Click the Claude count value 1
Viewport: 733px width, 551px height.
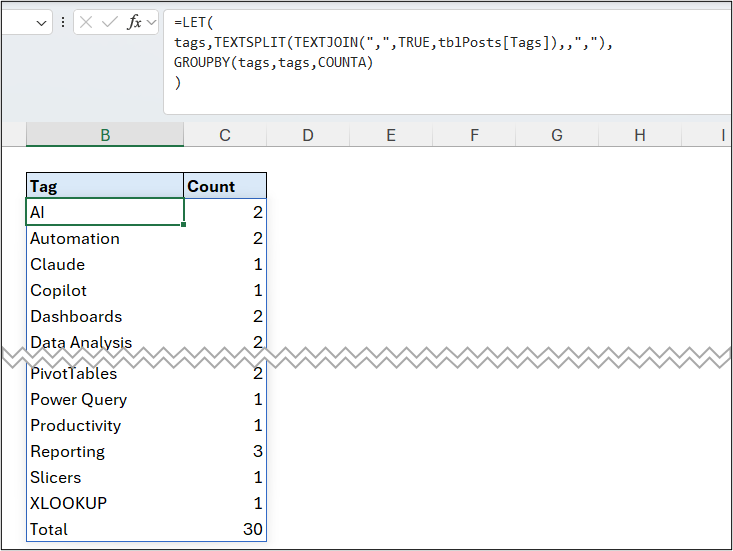258,265
